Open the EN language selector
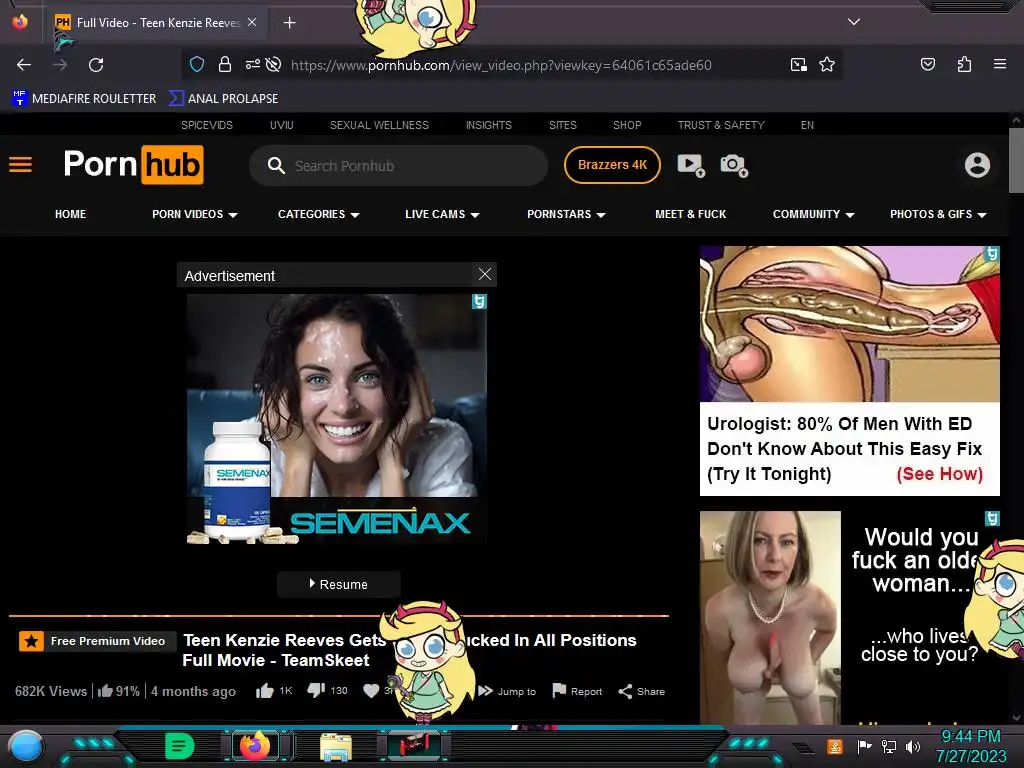This screenshot has width=1024, height=768. (807, 125)
